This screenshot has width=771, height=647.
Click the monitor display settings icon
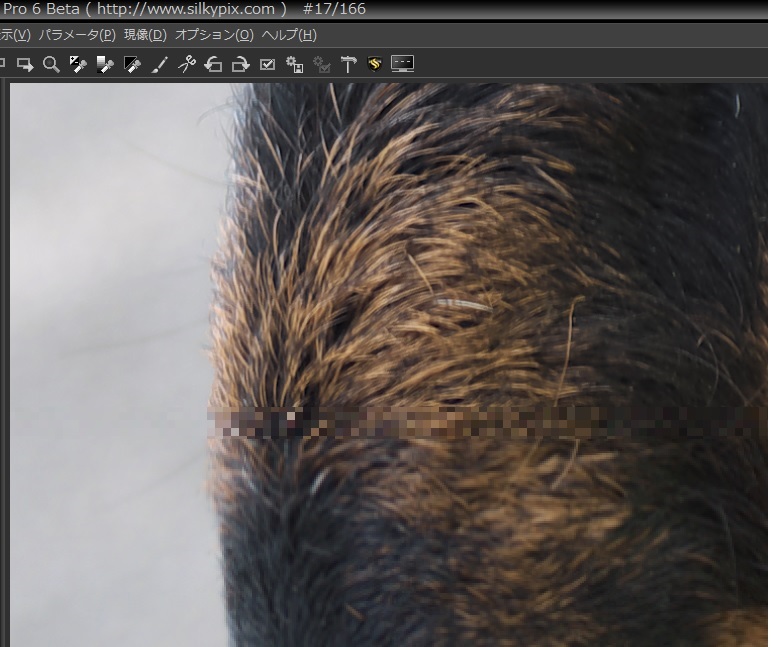[x=402, y=64]
